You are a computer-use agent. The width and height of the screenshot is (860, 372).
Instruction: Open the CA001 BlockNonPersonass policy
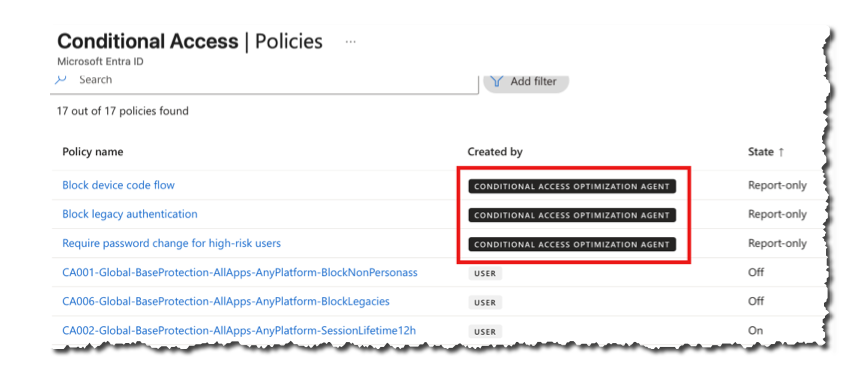coord(240,272)
